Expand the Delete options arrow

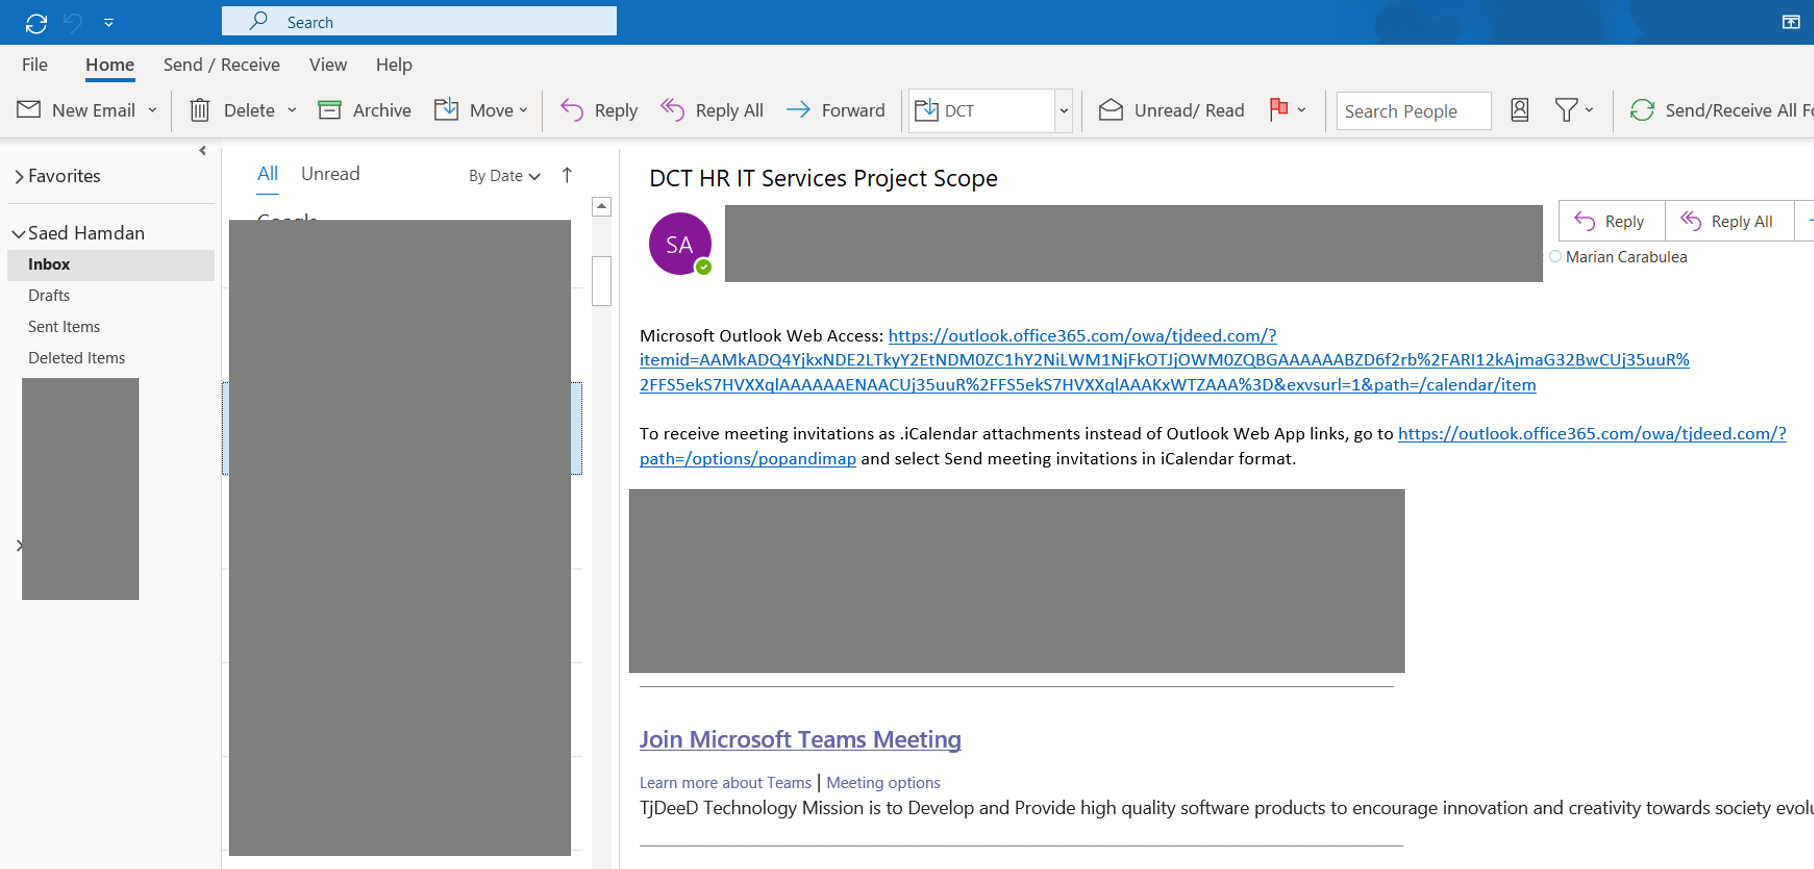point(292,110)
